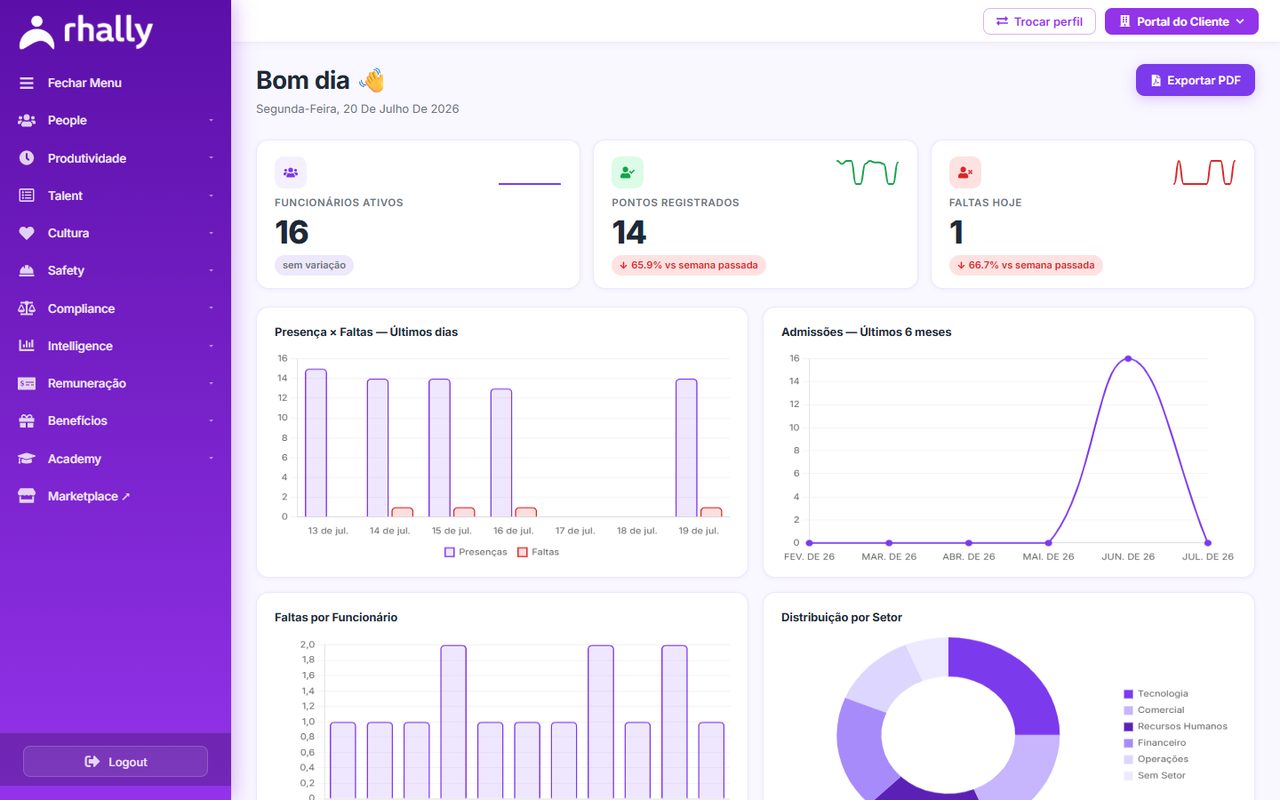This screenshot has width=1280, height=800.
Task: Click the Funcionários Ativos users icon
Action: (290, 172)
